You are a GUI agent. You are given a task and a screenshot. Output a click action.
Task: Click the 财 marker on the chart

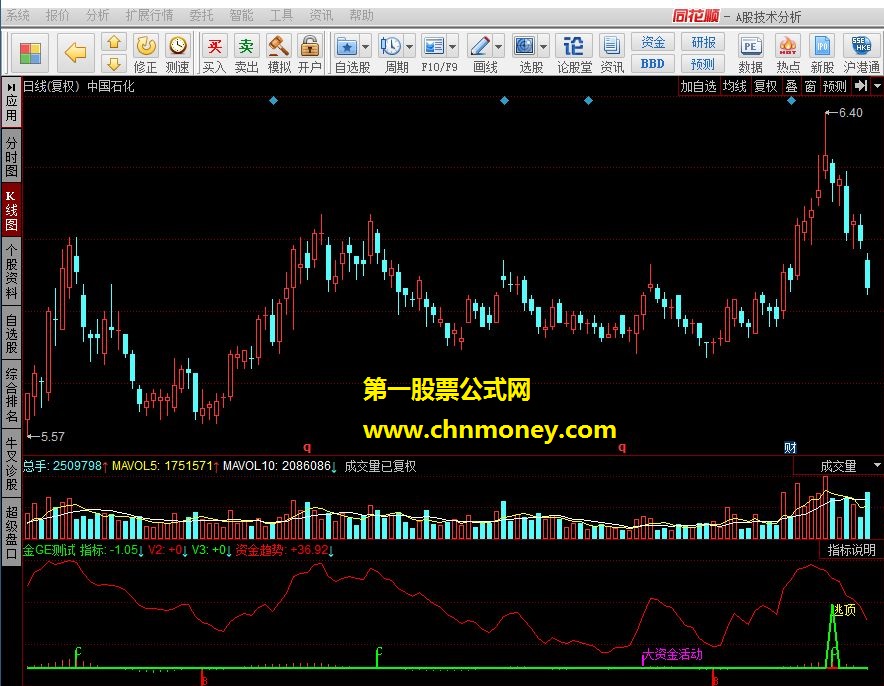[790, 448]
